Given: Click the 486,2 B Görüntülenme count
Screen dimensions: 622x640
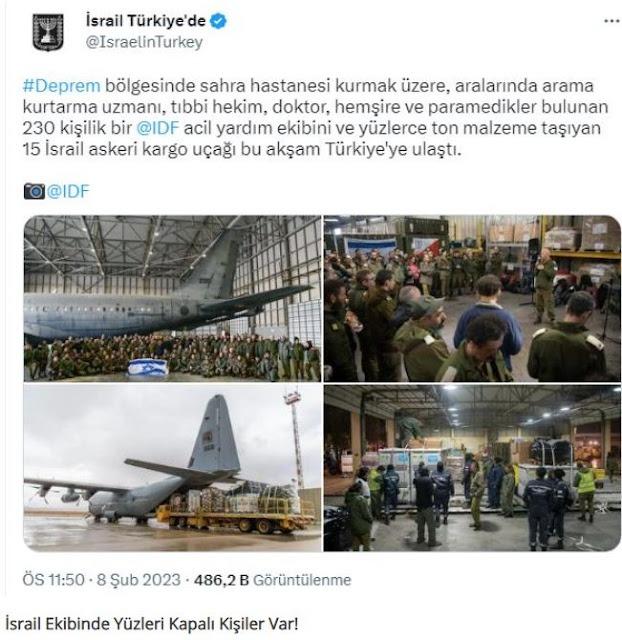Looking at the screenshot, I should (x=273, y=580).
